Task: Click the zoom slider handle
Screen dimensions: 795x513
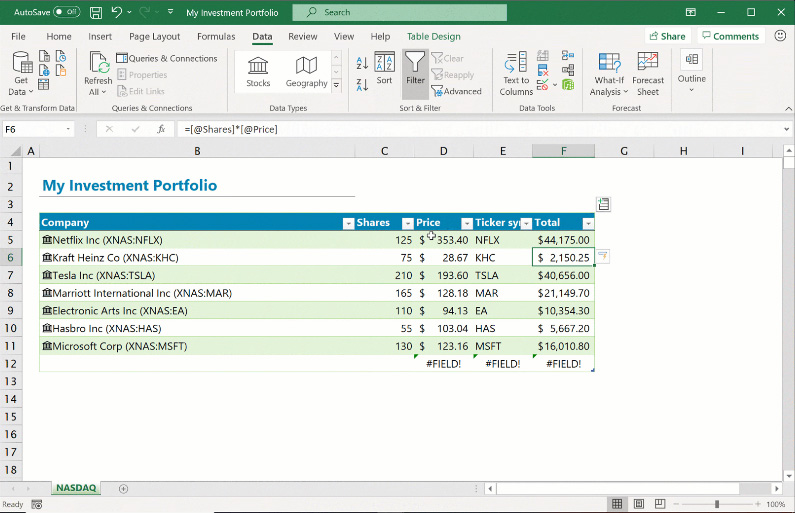Action: [x=717, y=504]
